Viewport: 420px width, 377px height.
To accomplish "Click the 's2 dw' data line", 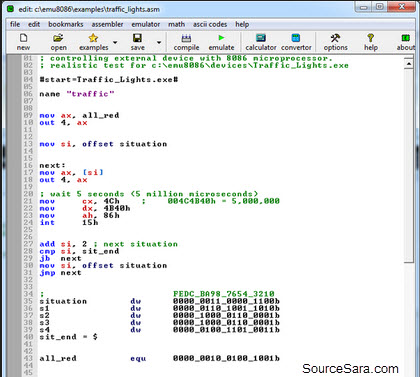I will click(159, 316).
